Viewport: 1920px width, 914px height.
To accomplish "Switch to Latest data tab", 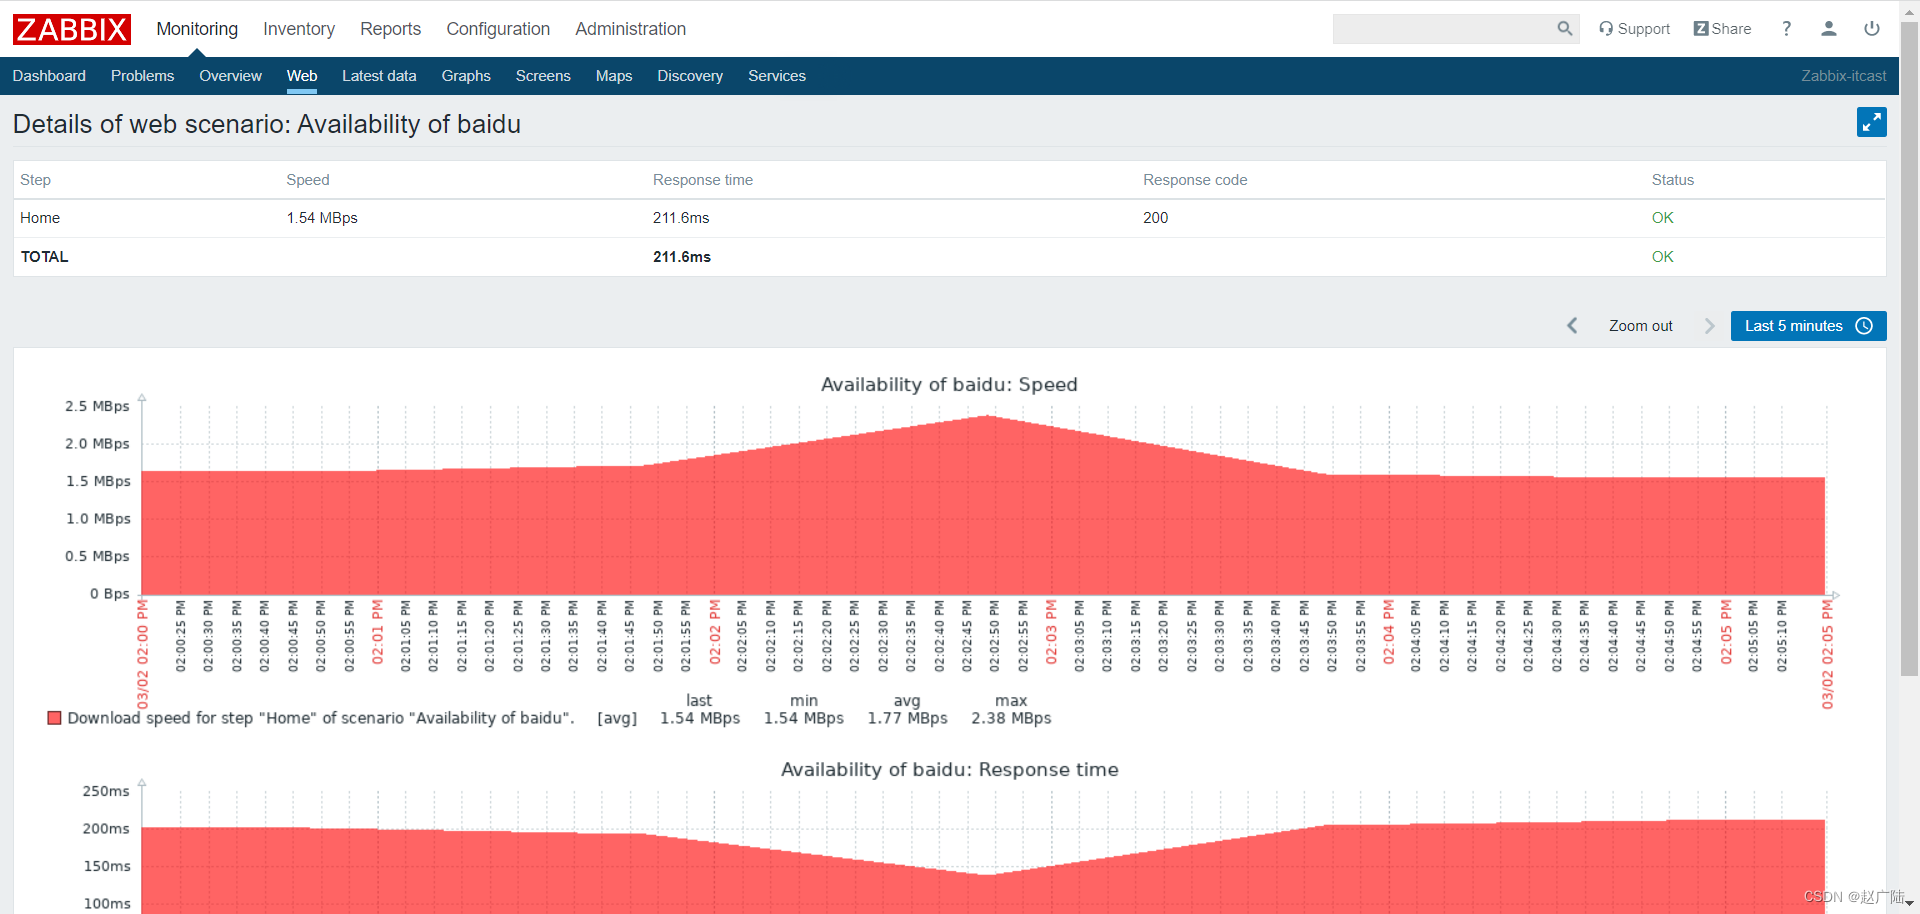I will click(x=379, y=76).
